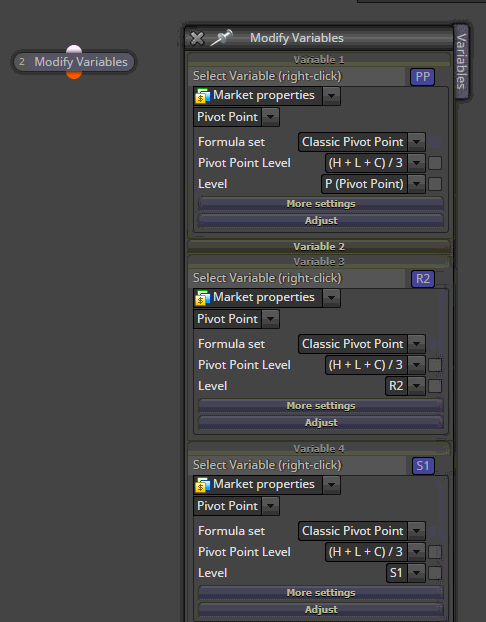The width and height of the screenshot is (486, 622).
Task: Pin the Modify Variables panel
Action: point(221,38)
